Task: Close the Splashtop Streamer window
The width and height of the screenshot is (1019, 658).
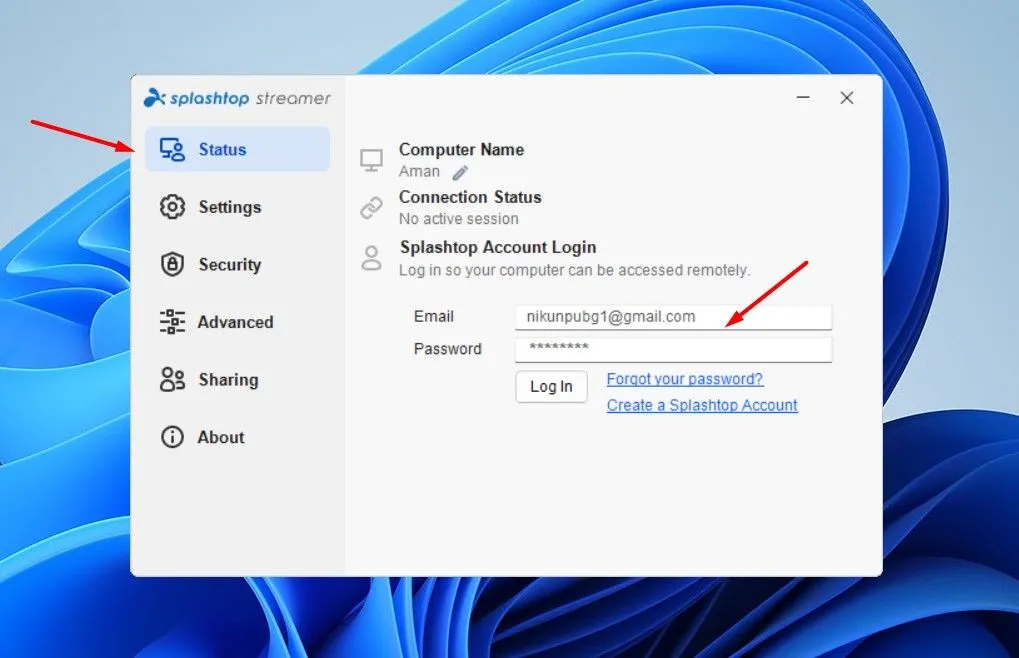Action: [847, 98]
